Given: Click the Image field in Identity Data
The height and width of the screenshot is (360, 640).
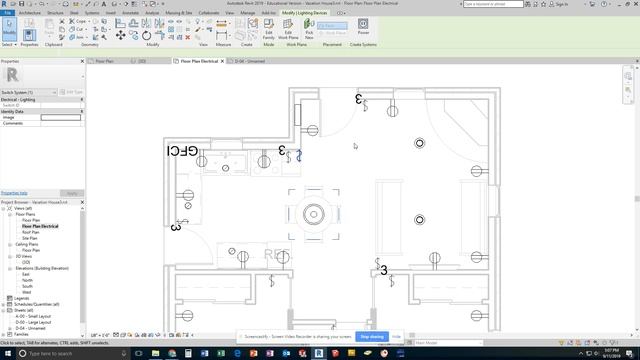Looking at the screenshot, I should click(x=61, y=118).
